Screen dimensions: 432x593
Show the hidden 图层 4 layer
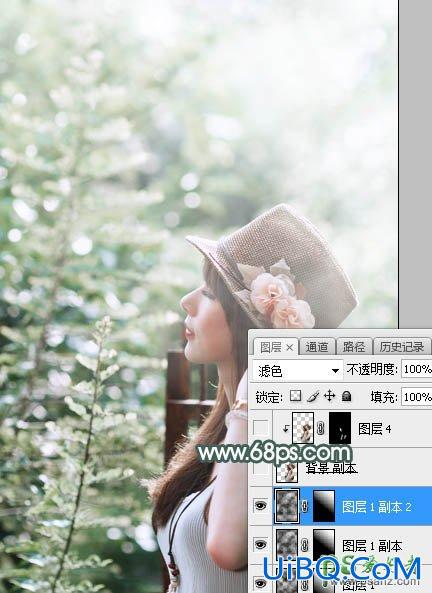tap(260, 428)
